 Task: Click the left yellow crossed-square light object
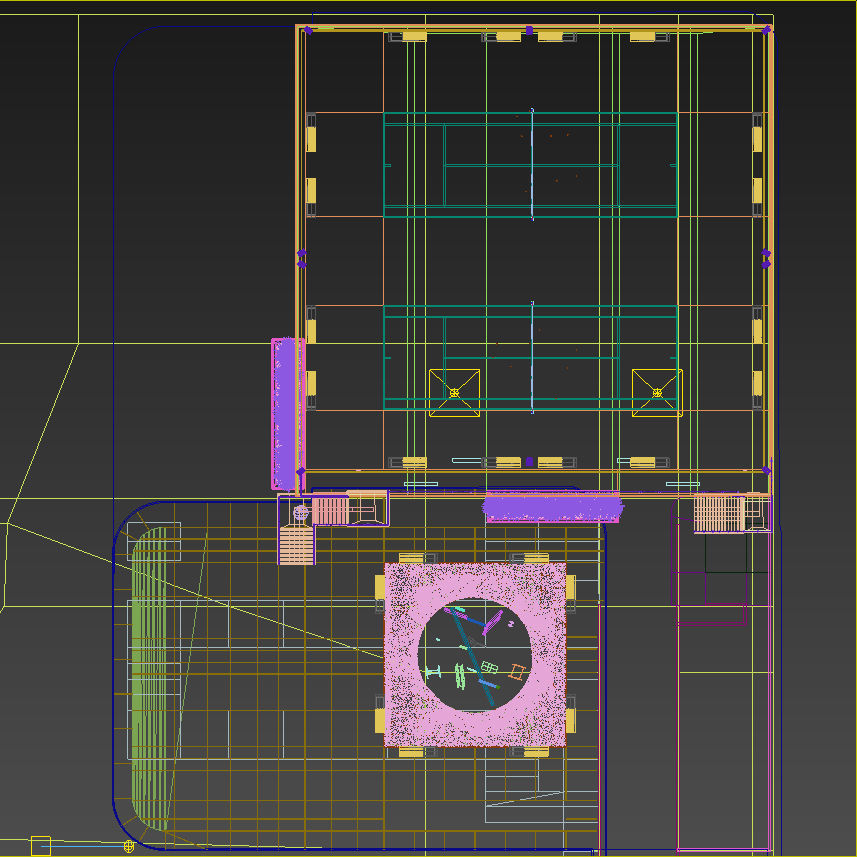click(454, 392)
